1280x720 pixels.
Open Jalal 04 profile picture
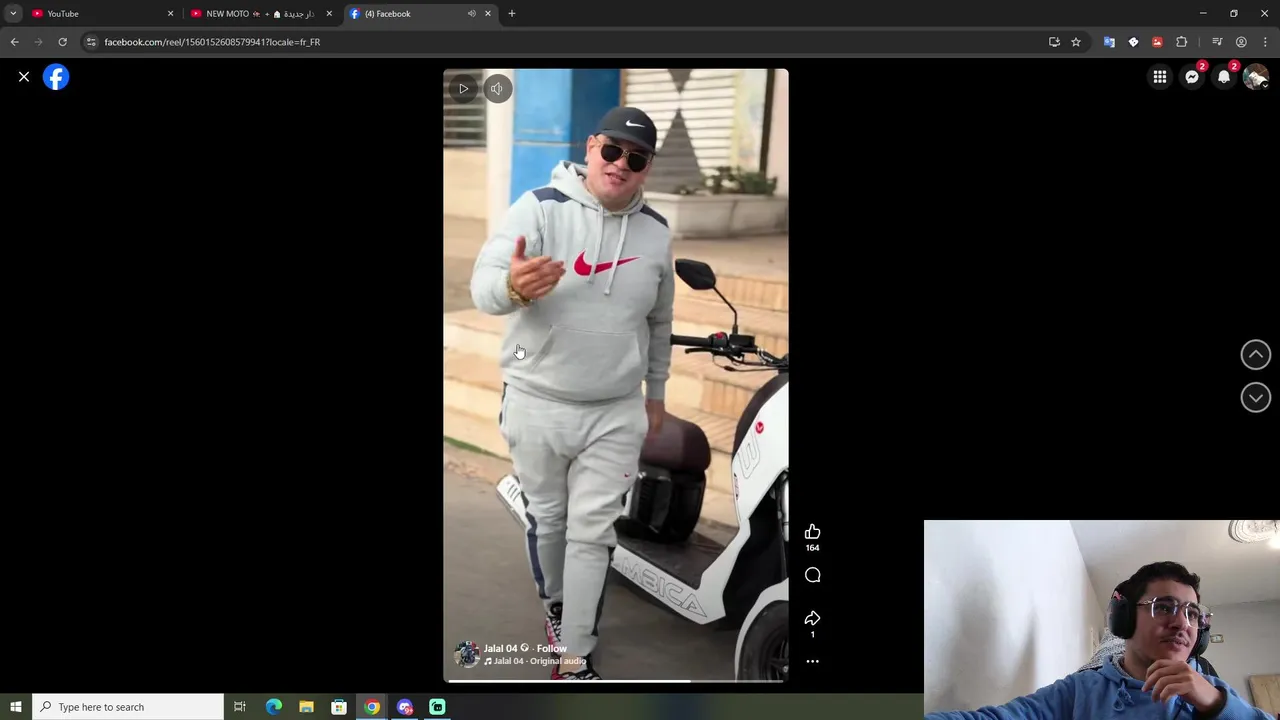[467, 654]
